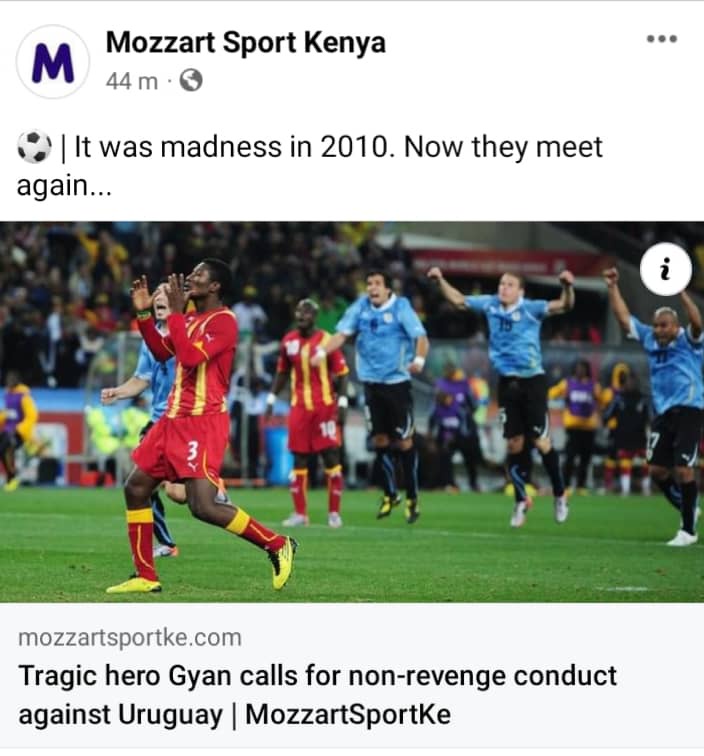704x756 pixels.
Task: Open the three-dot post options menu
Action: pos(662,39)
